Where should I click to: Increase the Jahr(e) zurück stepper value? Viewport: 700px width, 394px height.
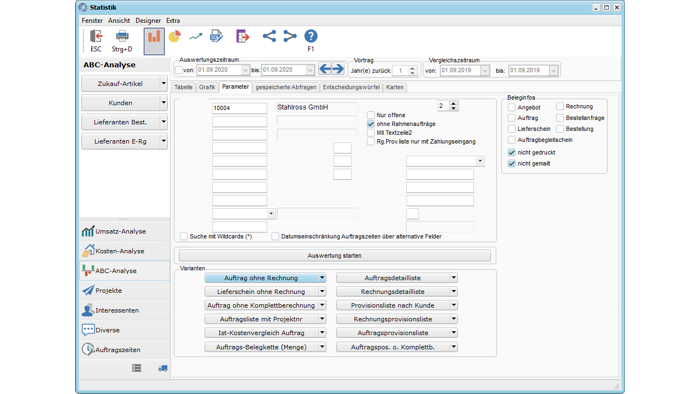click(x=412, y=68)
